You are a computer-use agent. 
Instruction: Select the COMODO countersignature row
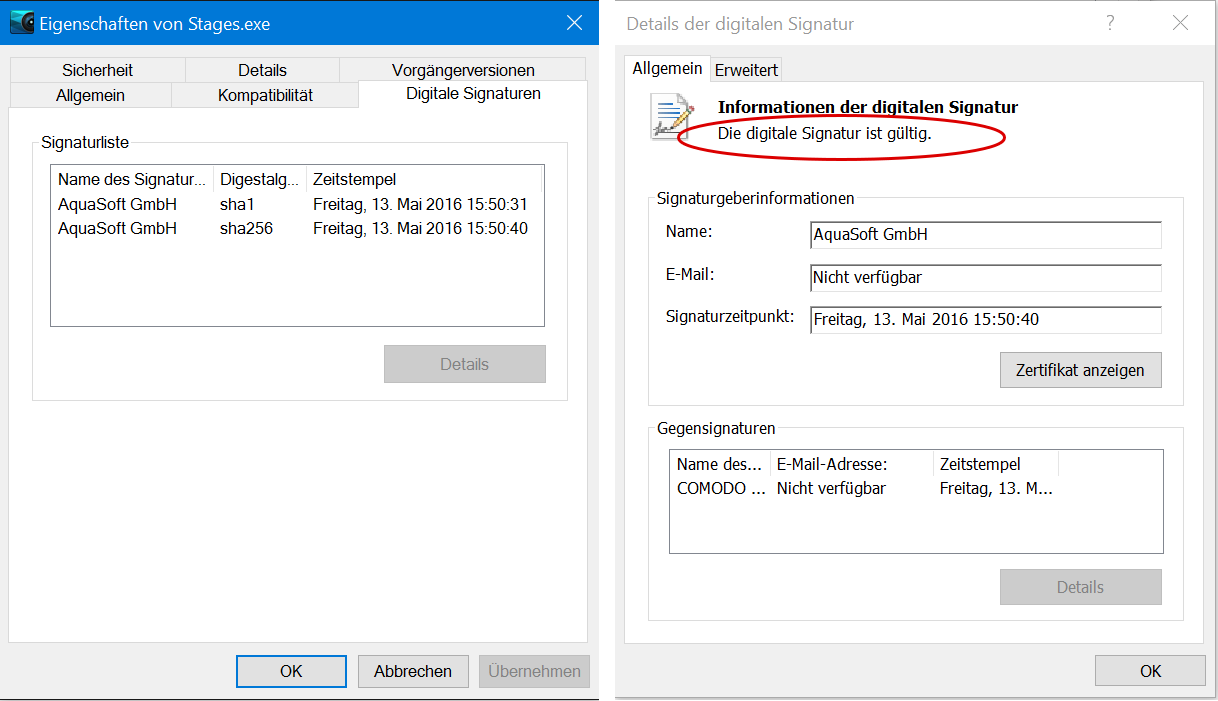tap(915, 489)
